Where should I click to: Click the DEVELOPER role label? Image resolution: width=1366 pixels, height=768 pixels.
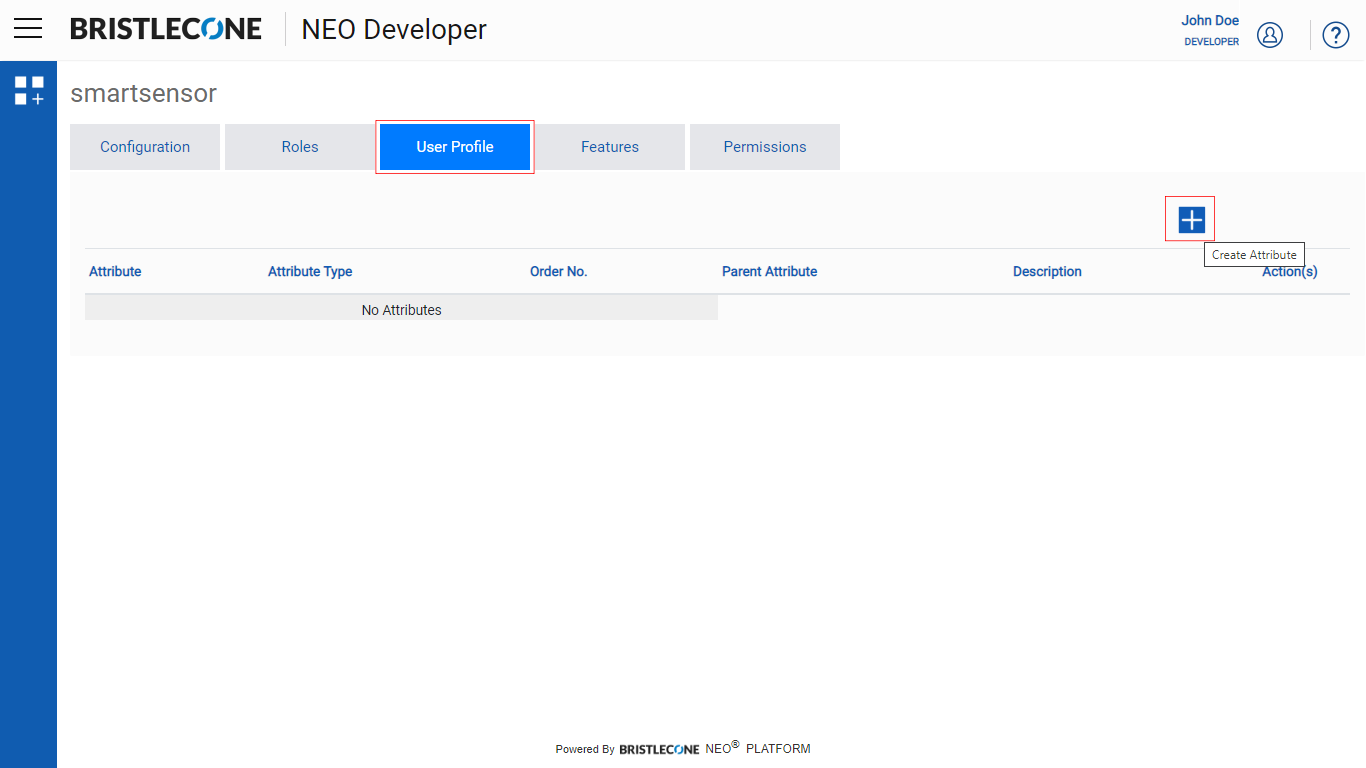(1211, 42)
